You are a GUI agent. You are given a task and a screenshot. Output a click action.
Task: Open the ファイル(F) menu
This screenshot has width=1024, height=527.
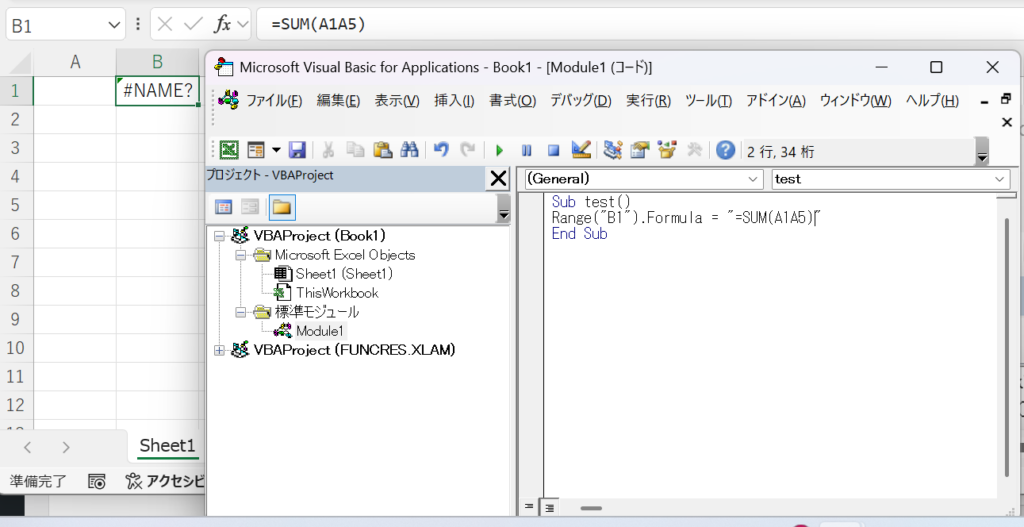(x=274, y=101)
